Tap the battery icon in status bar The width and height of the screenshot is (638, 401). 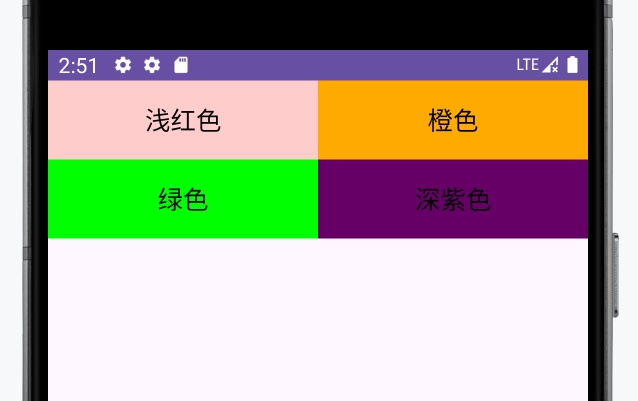pos(572,65)
